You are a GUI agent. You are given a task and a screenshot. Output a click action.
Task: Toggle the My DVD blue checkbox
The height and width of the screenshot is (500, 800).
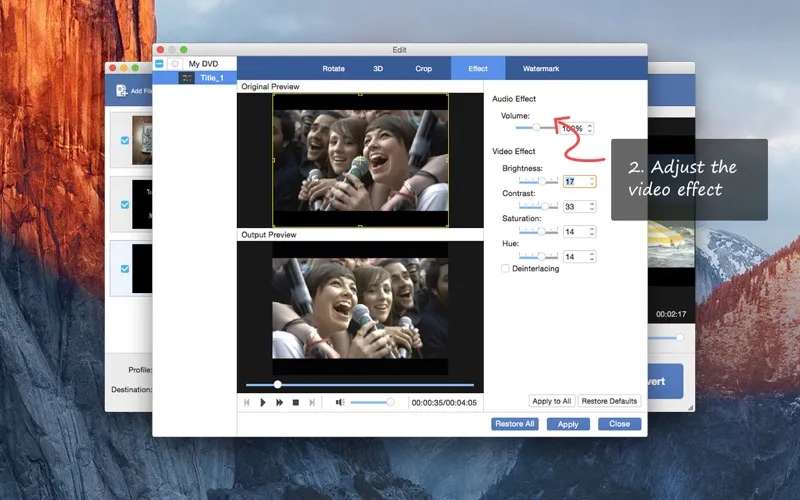click(x=159, y=64)
